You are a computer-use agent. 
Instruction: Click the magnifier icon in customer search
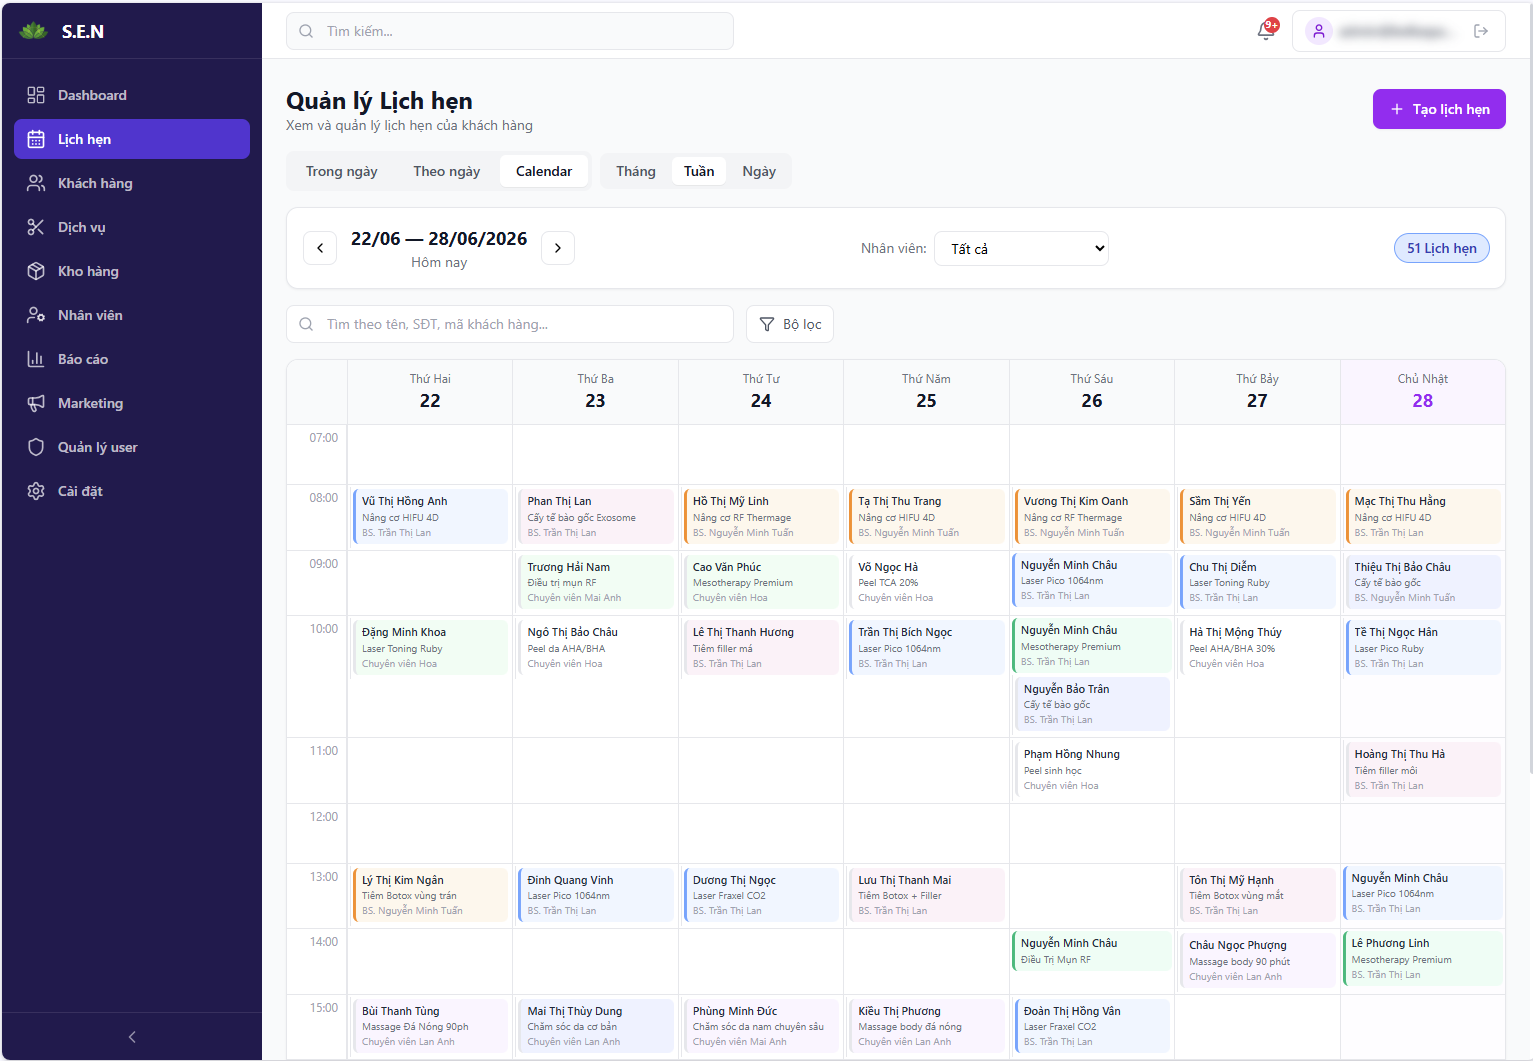pyautogui.click(x=306, y=324)
